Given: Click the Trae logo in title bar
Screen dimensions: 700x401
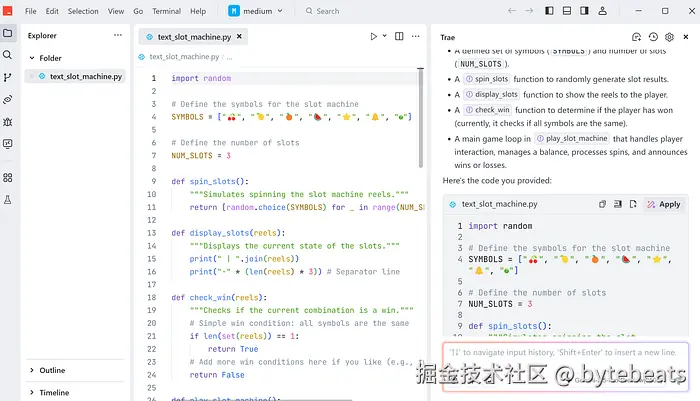Looking at the screenshot, I should point(8,11).
